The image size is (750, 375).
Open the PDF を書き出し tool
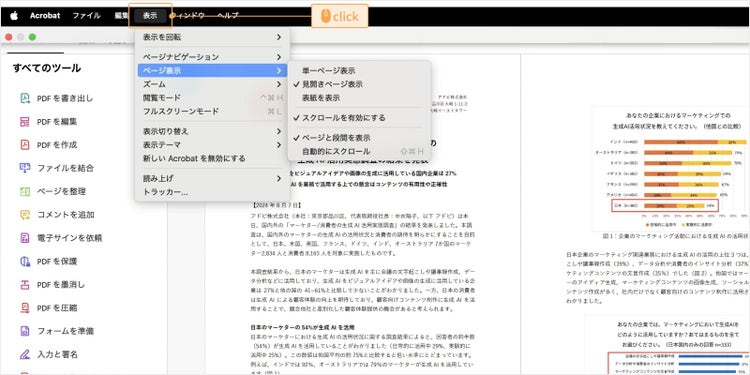tap(65, 99)
